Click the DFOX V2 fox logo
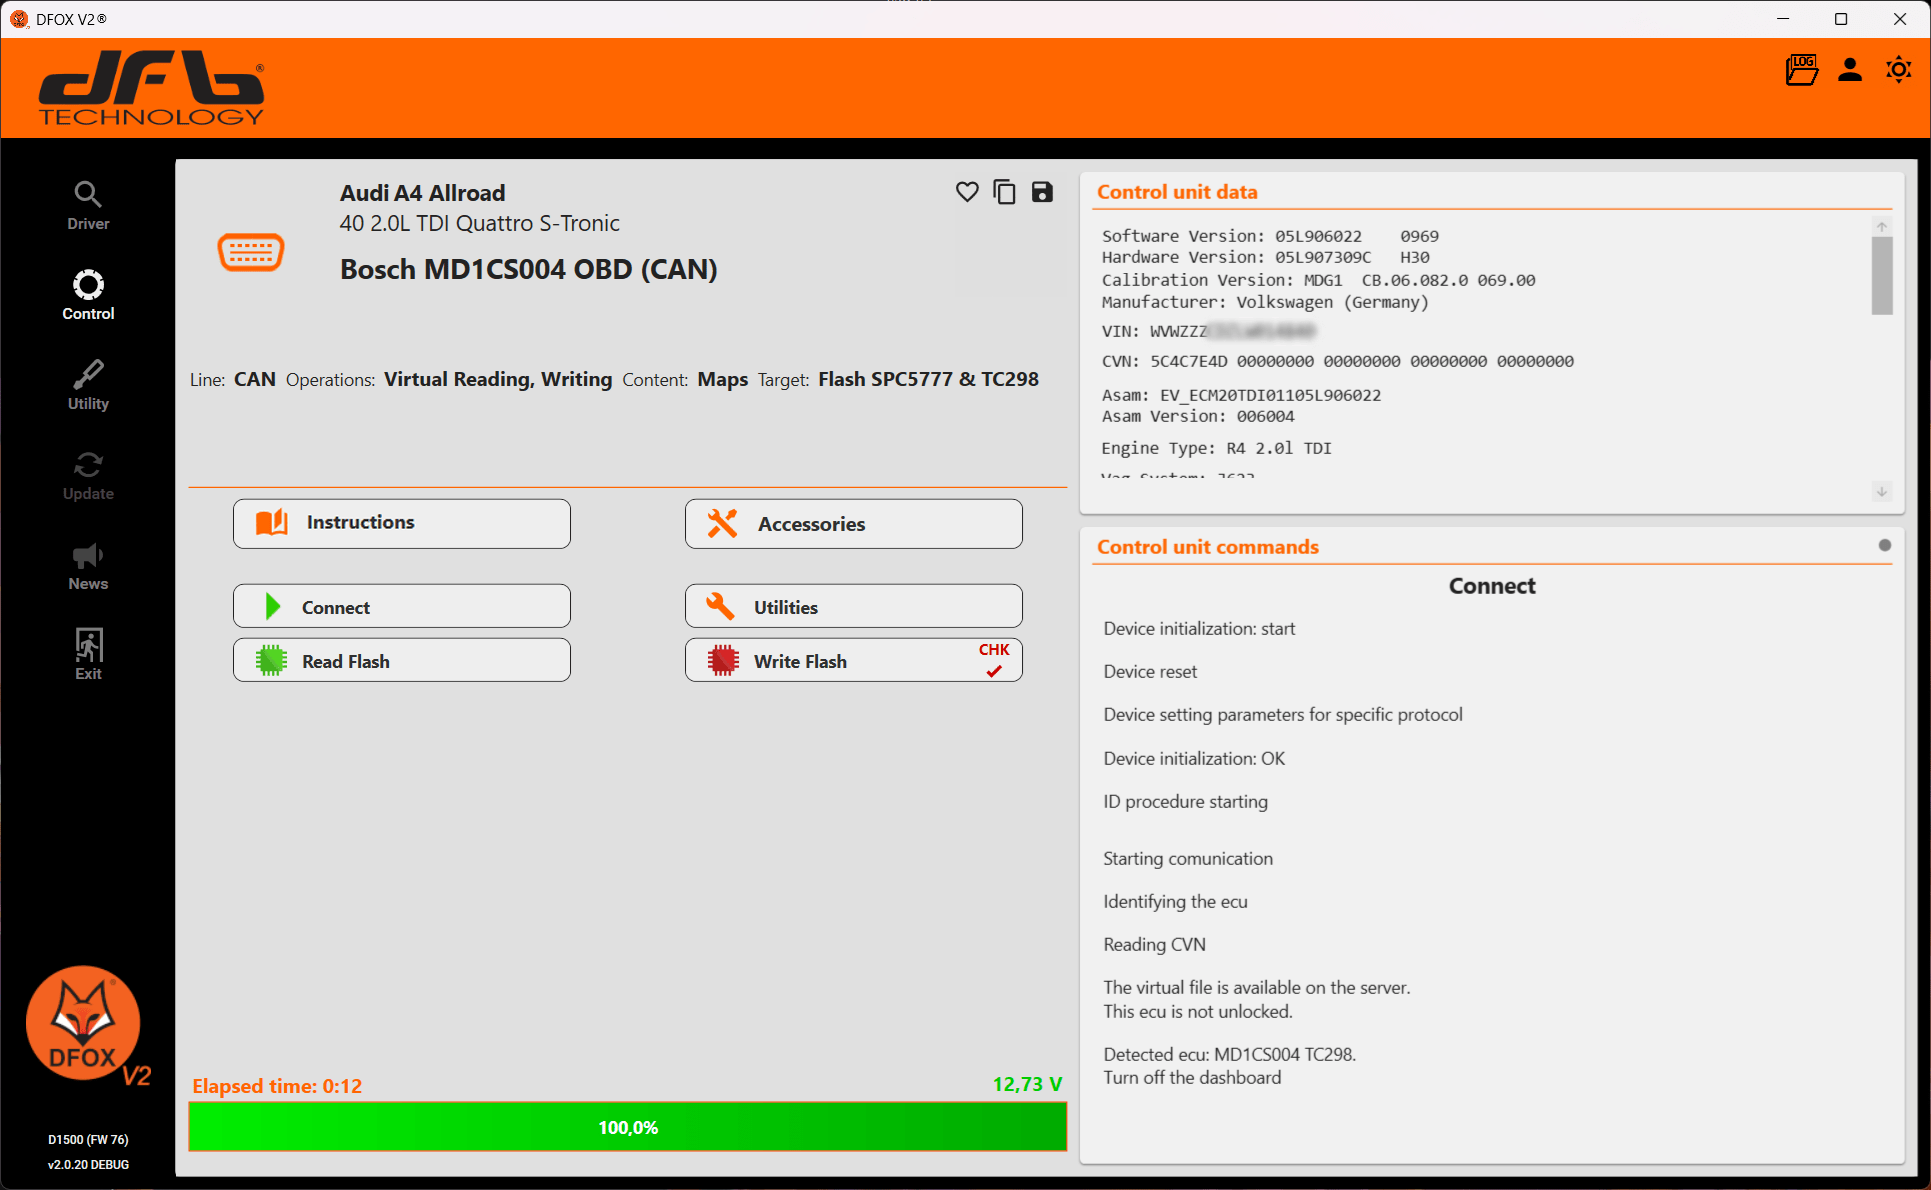 point(84,1024)
